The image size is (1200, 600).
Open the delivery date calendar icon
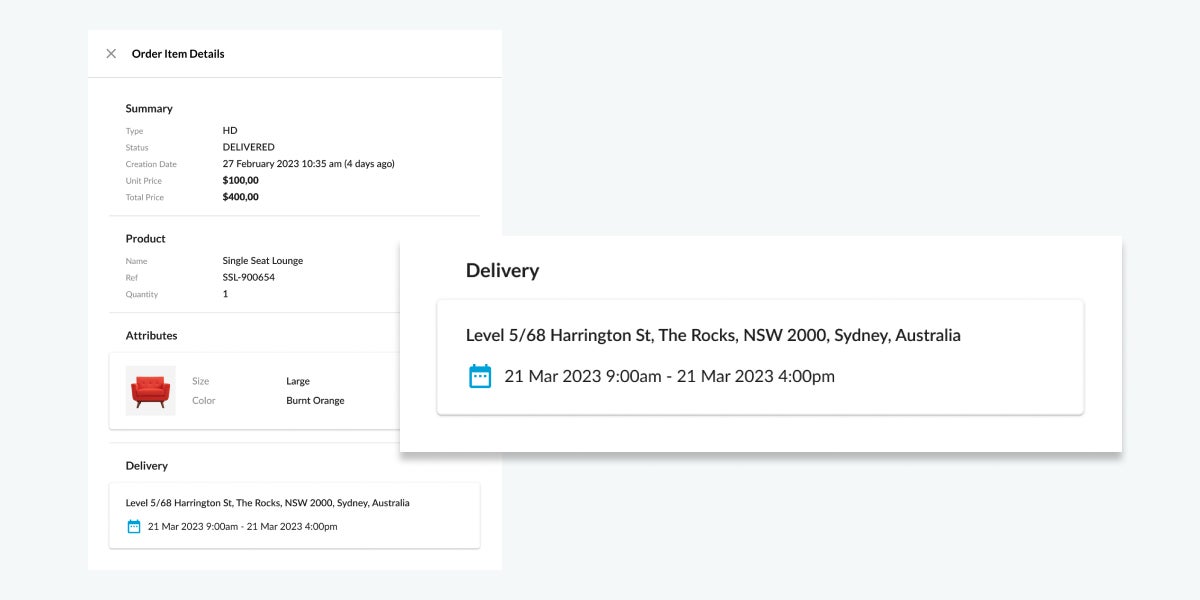coord(133,525)
